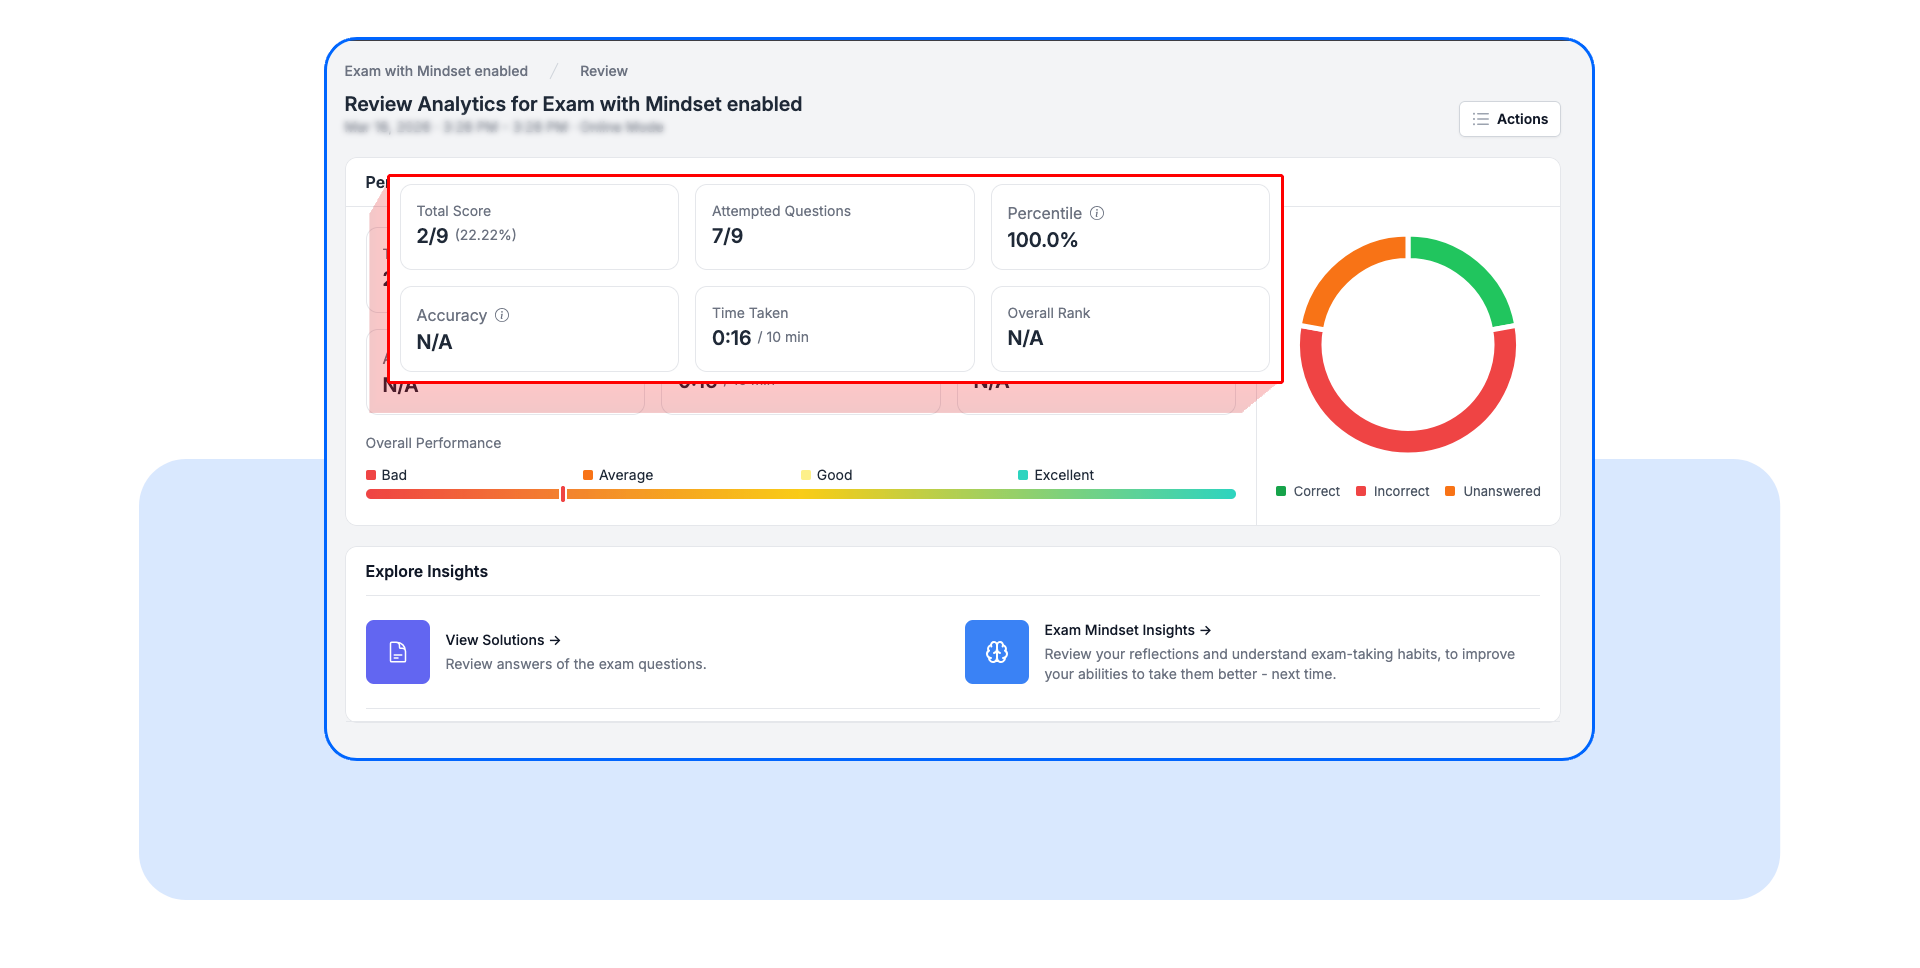Open the Exam Mindset Insights link

(x=1127, y=630)
